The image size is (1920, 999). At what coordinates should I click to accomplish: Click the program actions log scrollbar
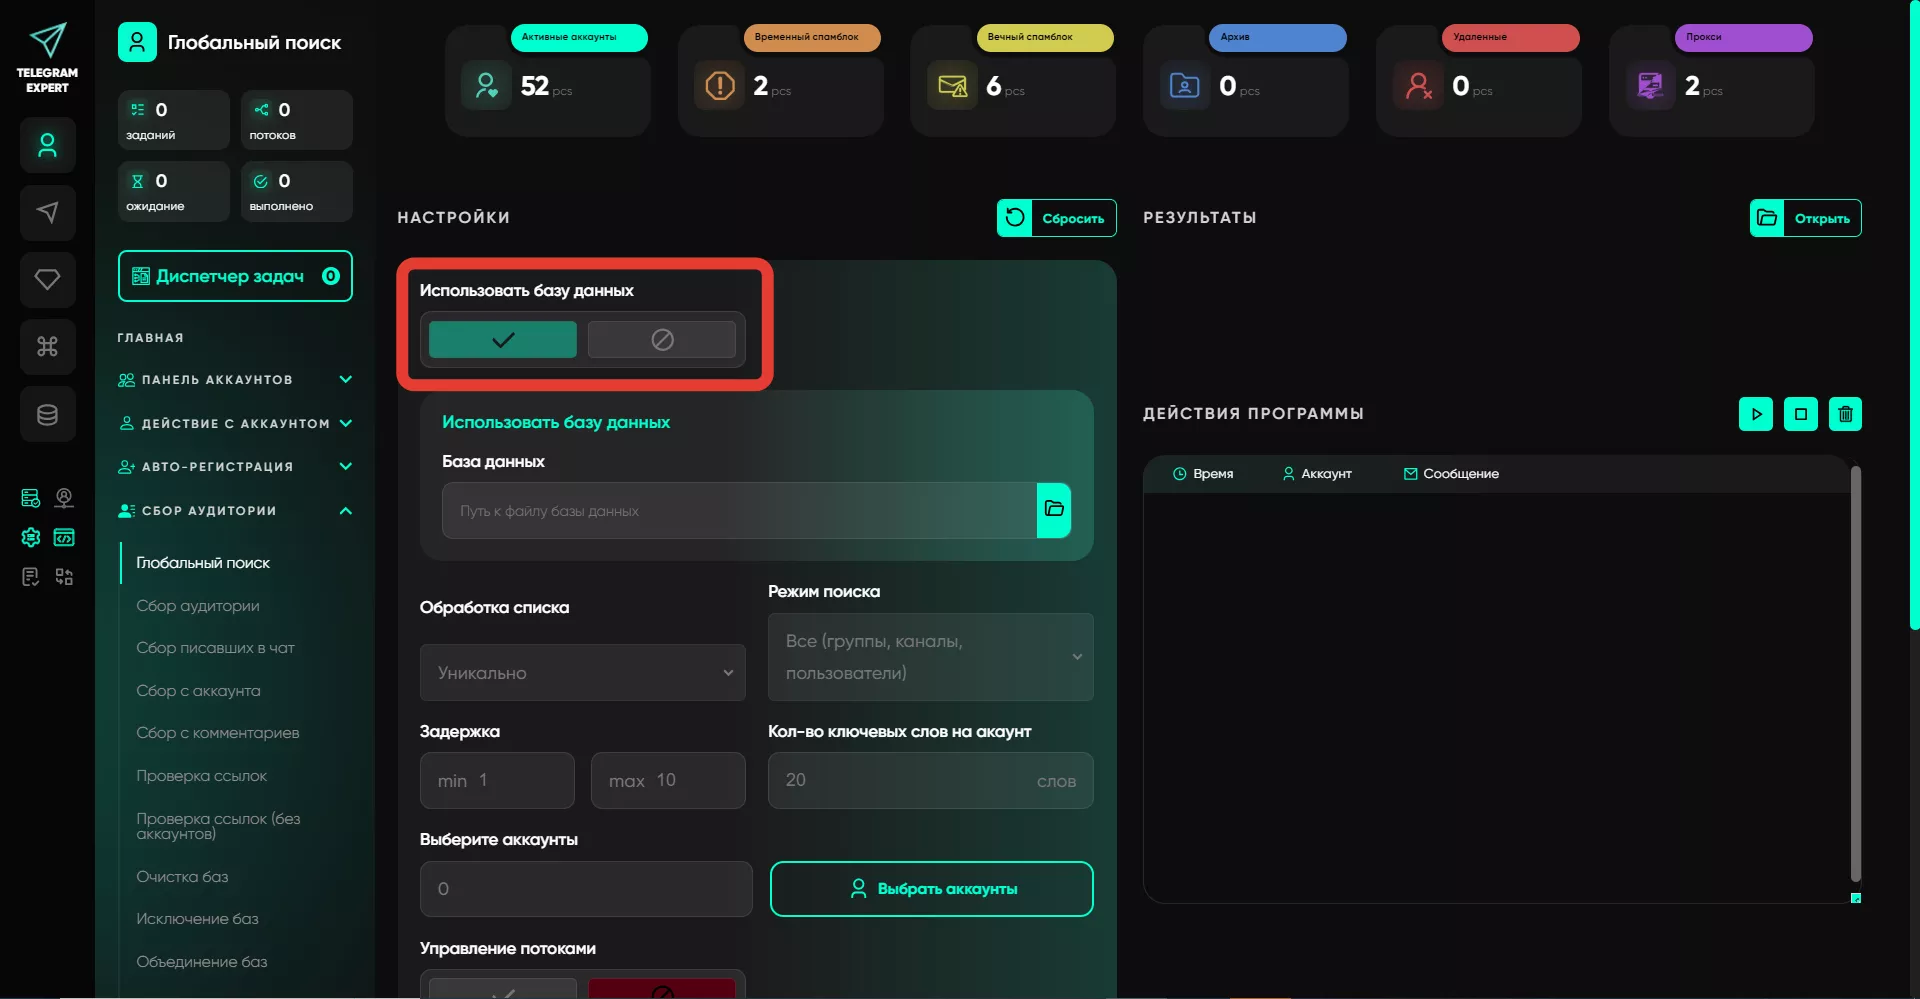(x=1855, y=673)
